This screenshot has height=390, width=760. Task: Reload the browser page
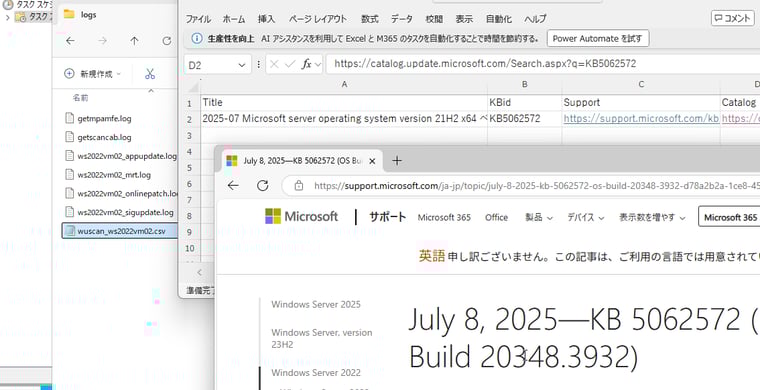tap(263, 186)
